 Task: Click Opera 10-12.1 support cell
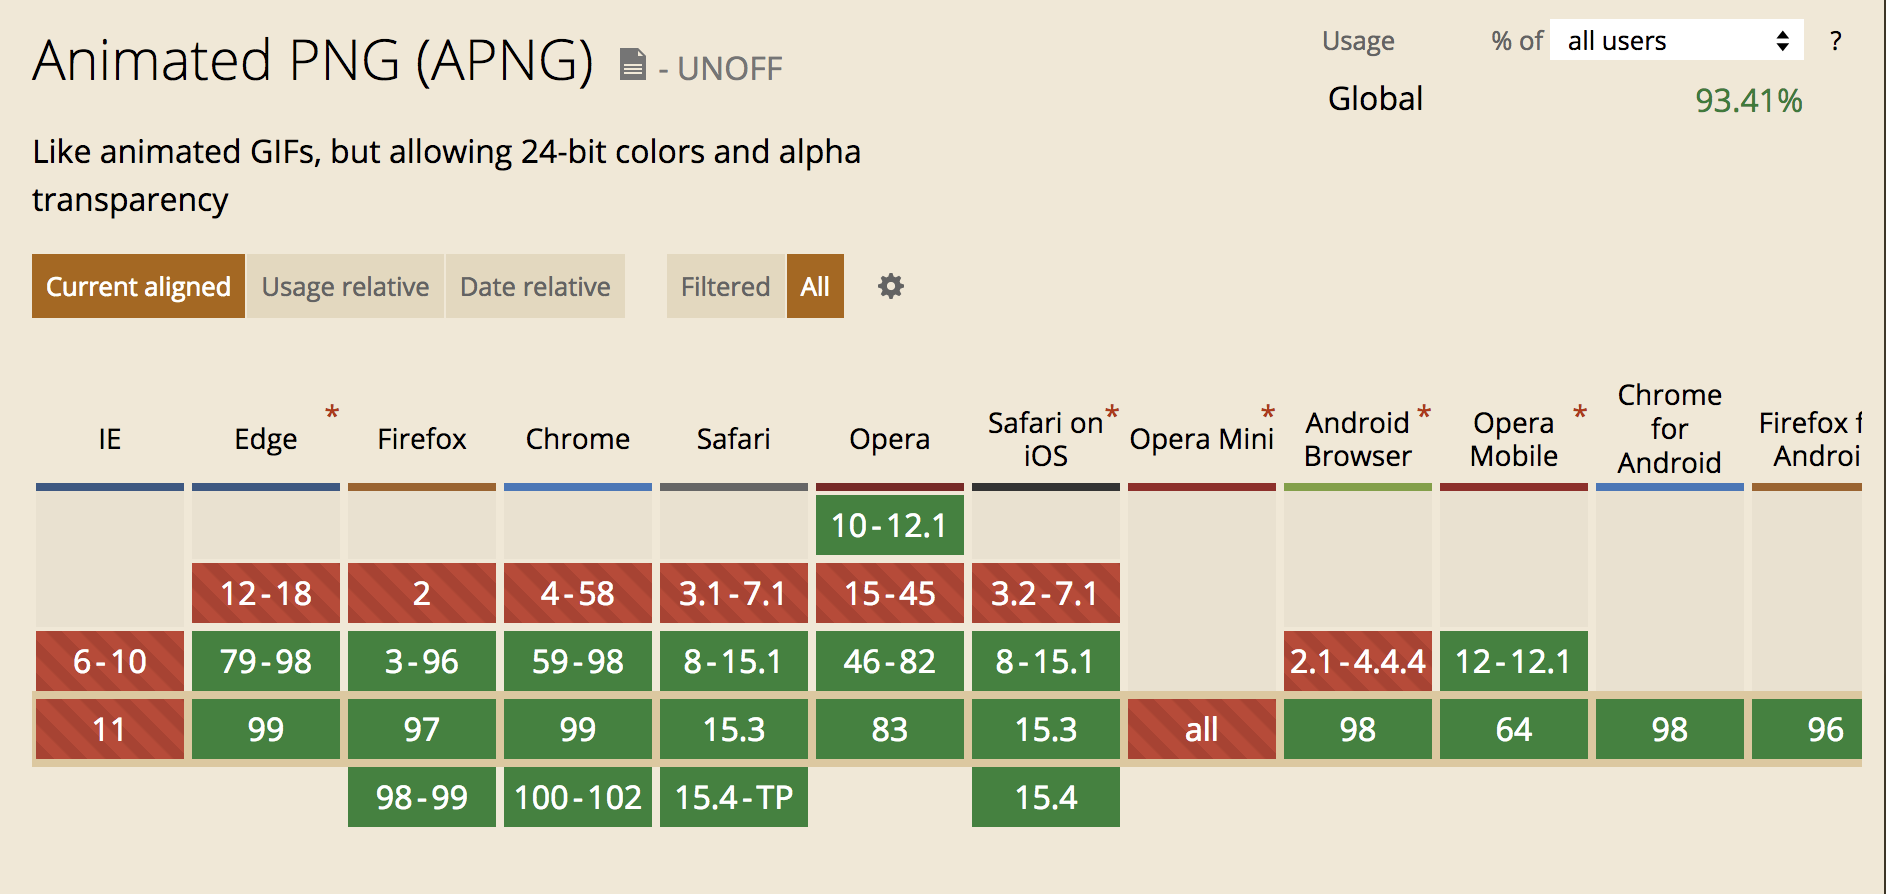click(x=889, y=525)
